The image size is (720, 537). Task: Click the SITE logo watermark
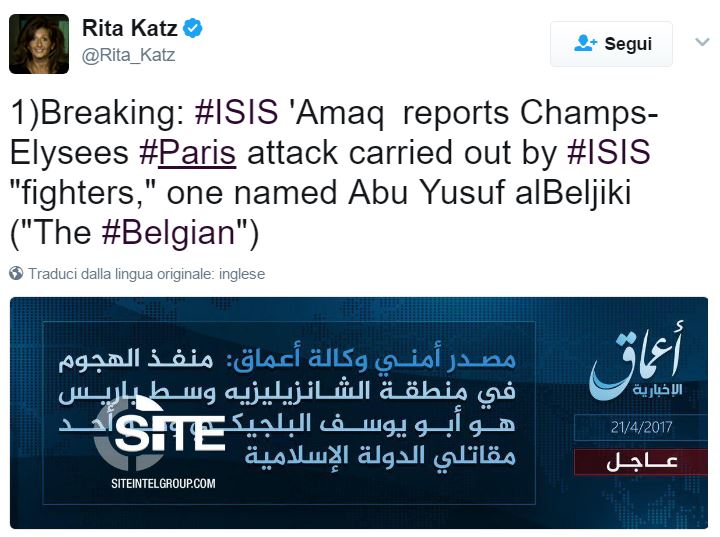167,425
